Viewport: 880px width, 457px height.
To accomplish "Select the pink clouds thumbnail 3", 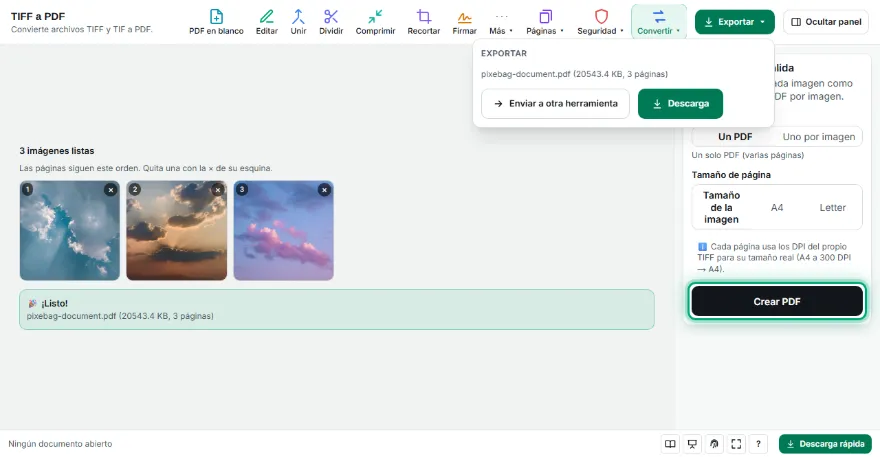I will click(283, 230).
